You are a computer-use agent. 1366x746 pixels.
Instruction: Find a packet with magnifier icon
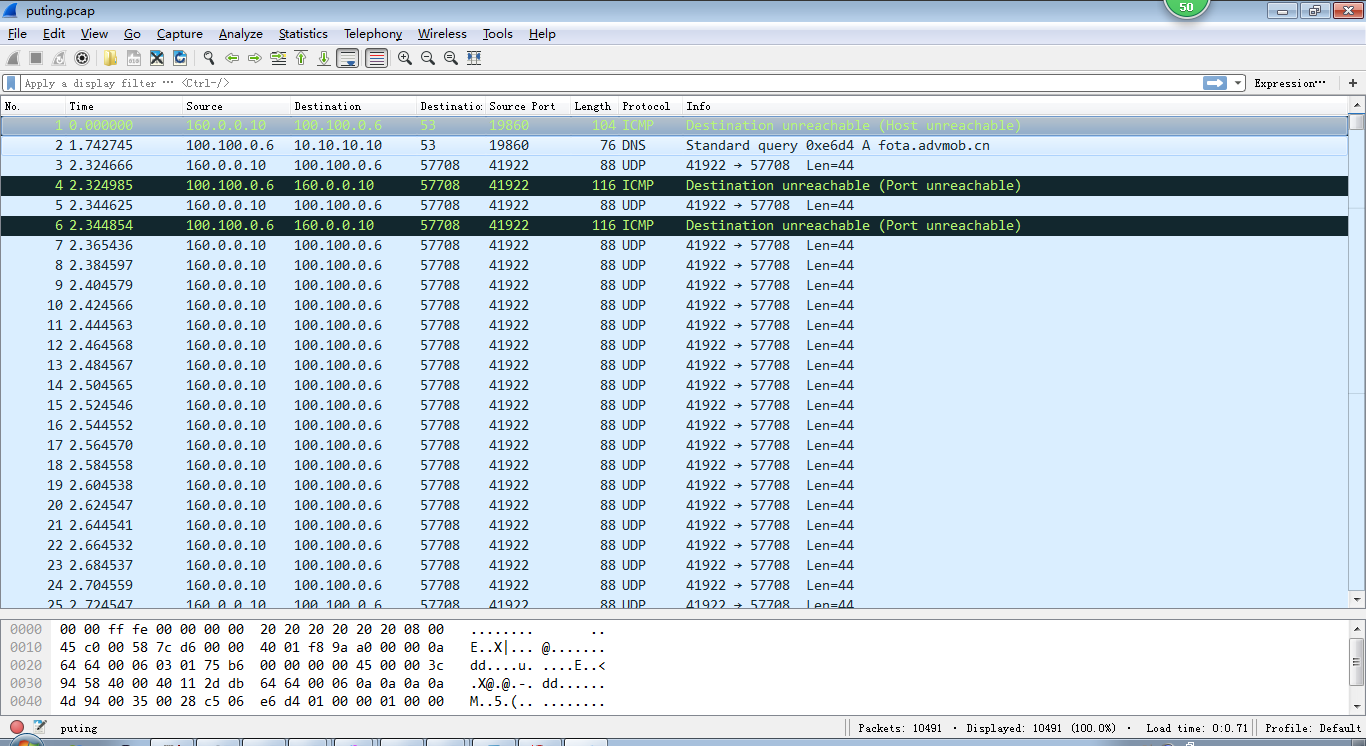pos(208,58)
